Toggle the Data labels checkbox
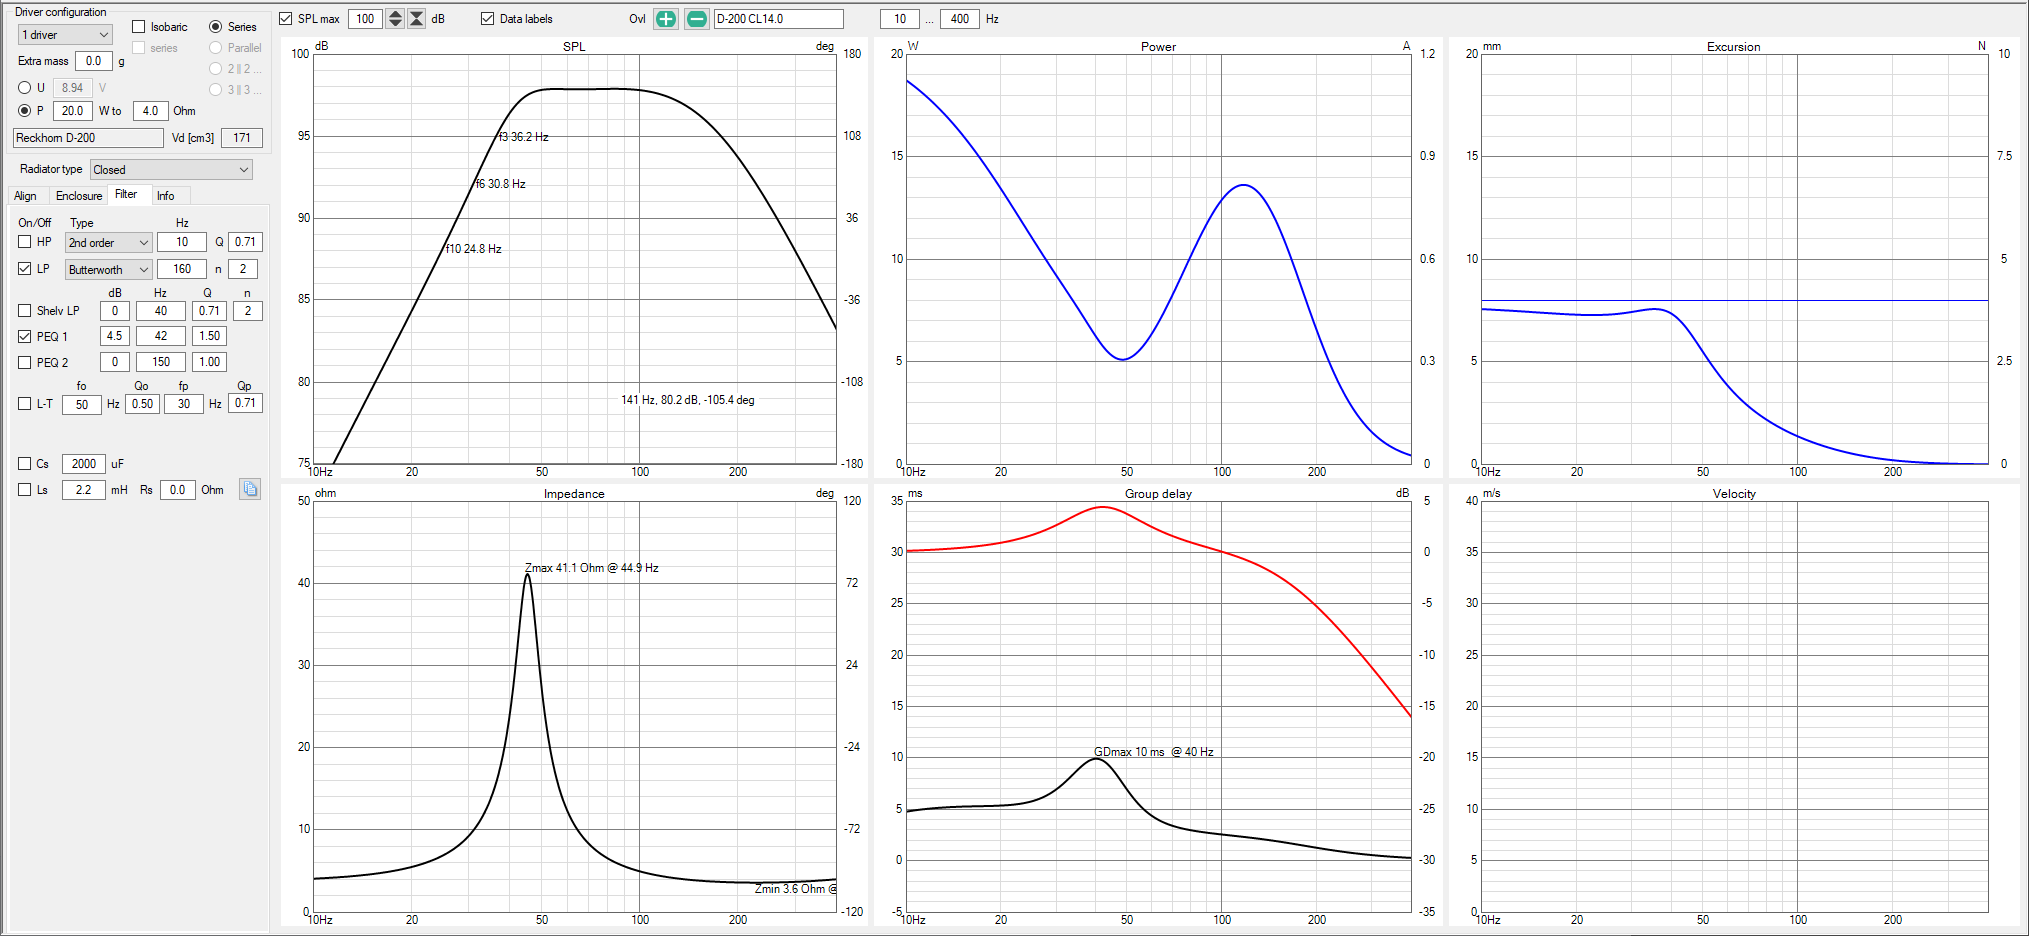Viewport: 2029px width, 936px height. coord(488,19)
